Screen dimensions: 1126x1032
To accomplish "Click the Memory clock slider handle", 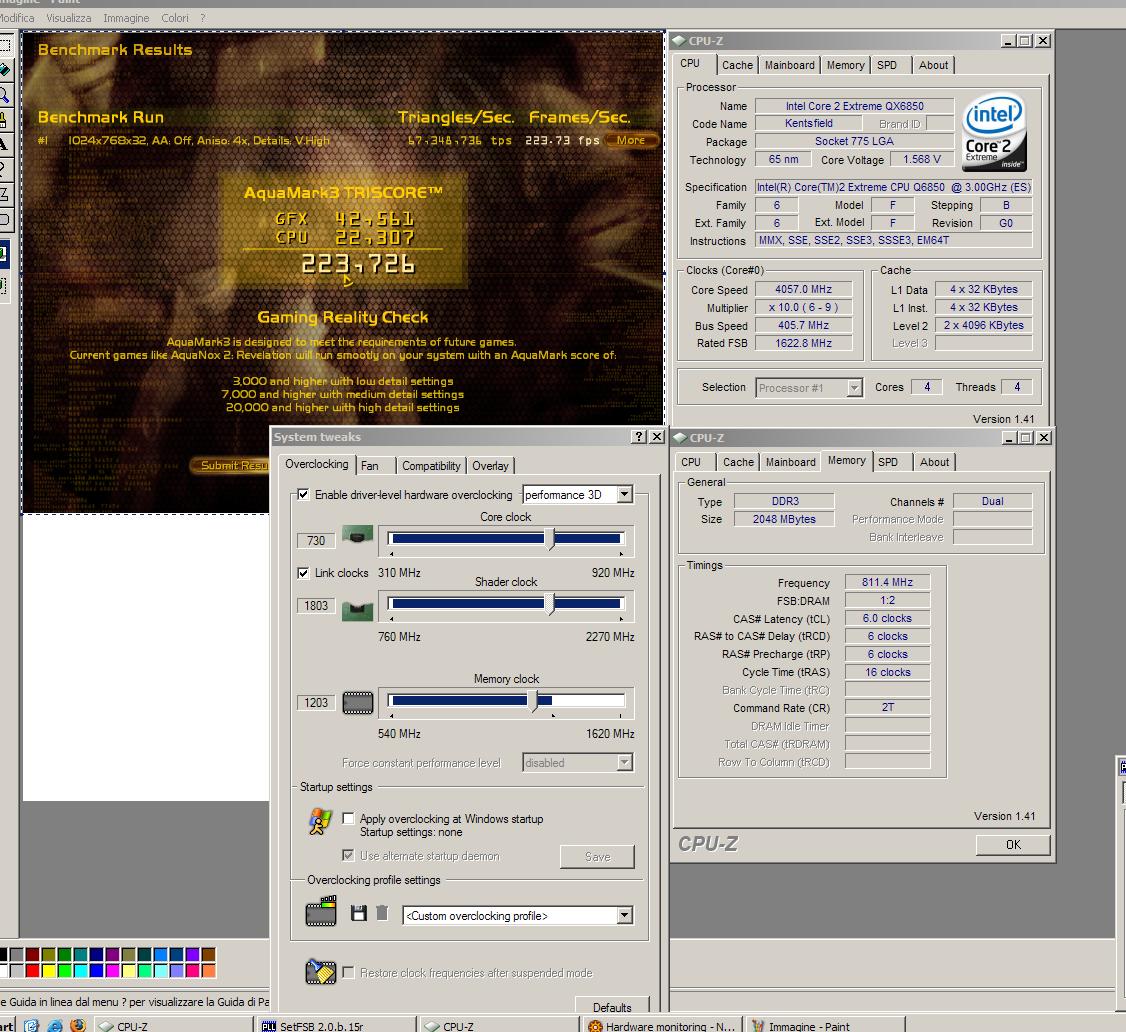I will click(x=534, y=700).
